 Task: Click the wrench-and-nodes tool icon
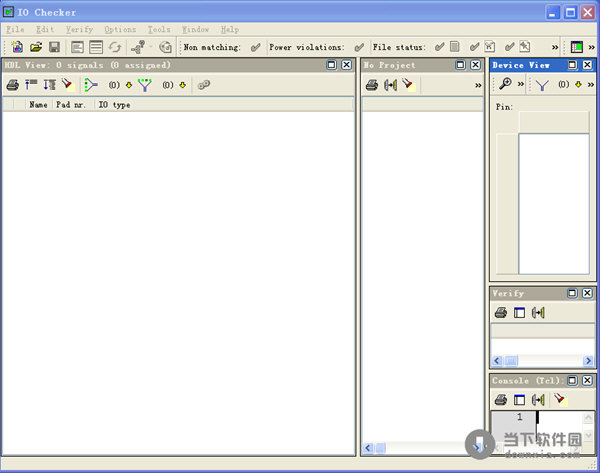138,47
